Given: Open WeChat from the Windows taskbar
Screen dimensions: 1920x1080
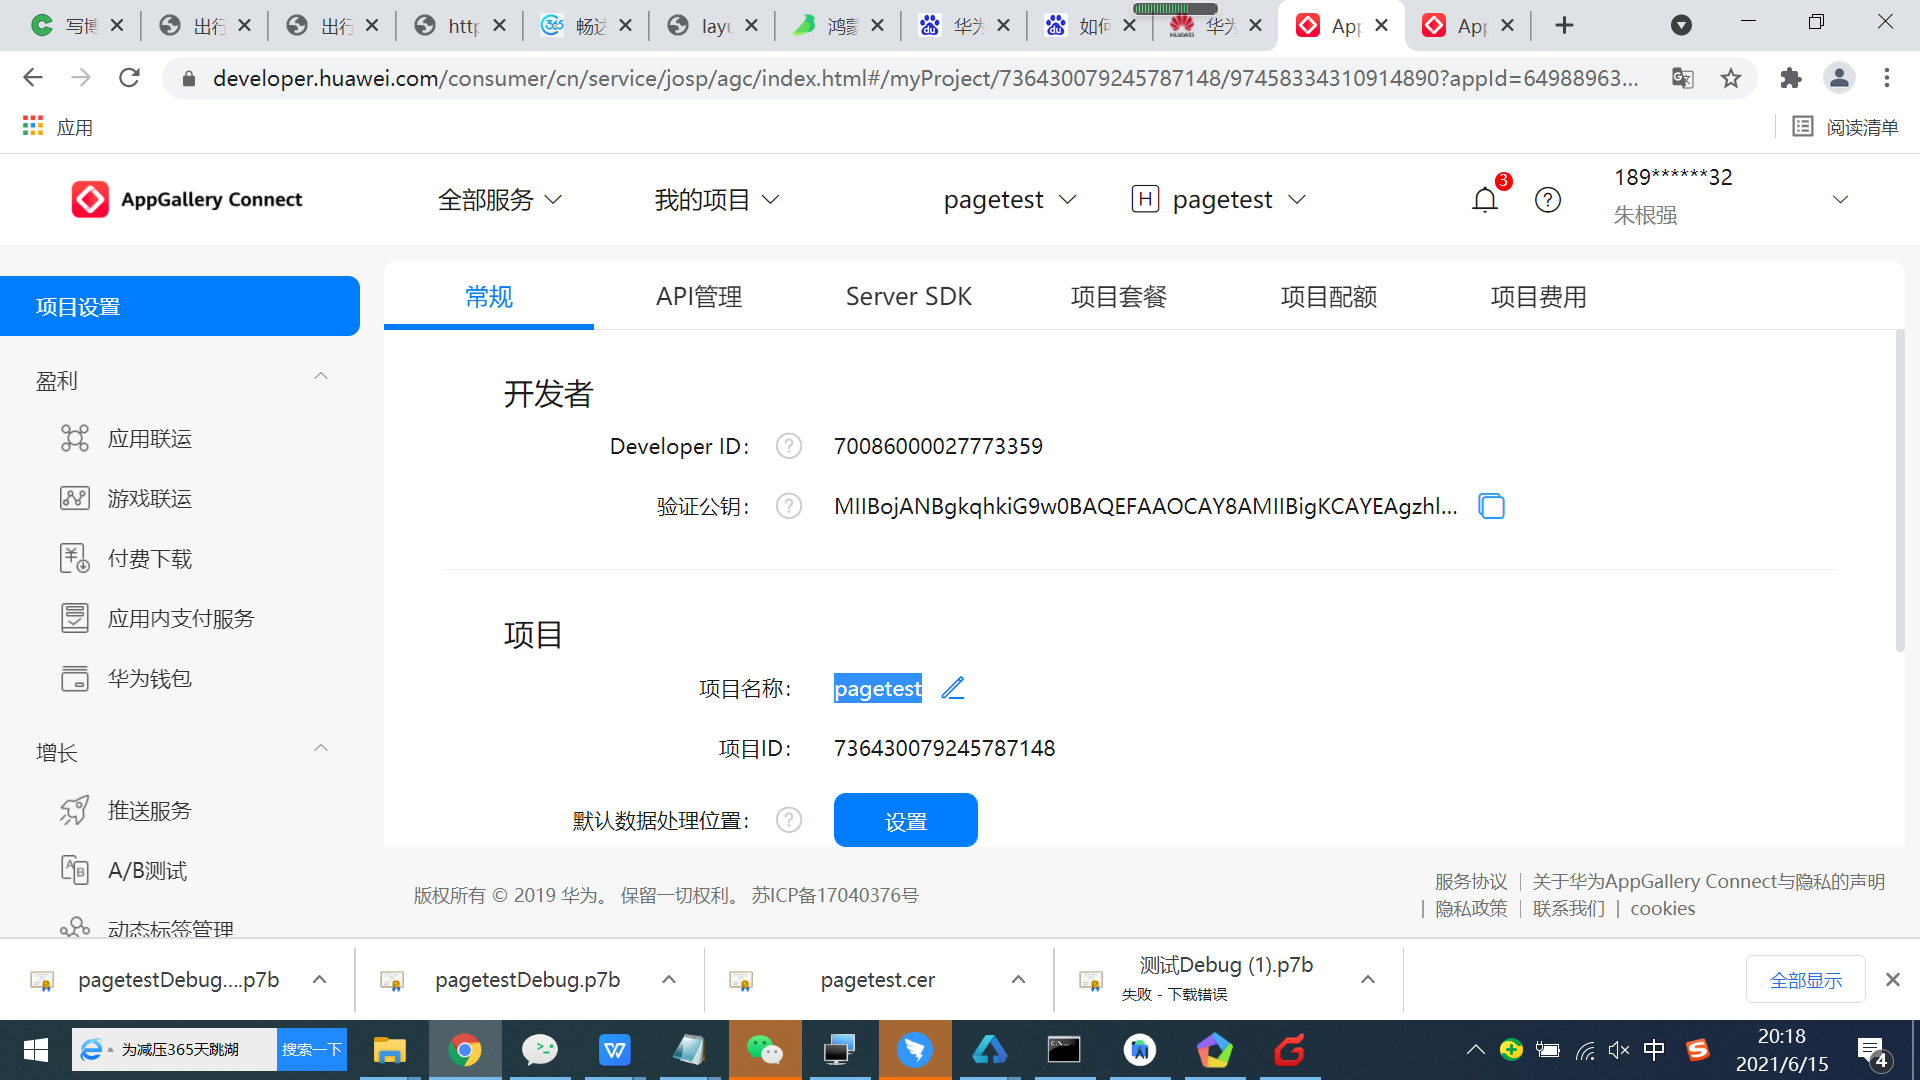Looking at the screenshot, I should pos(765,1050).
